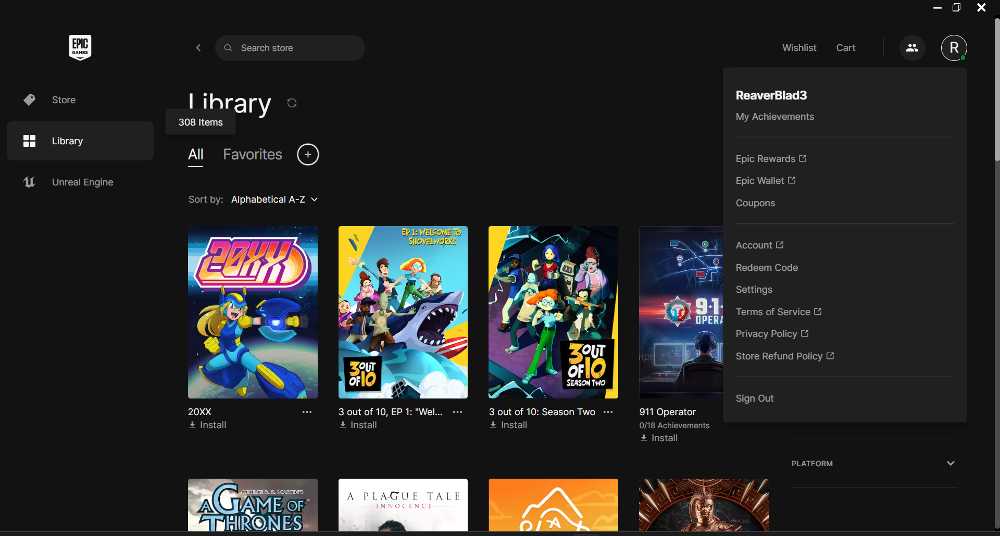Open the Friends list icon
The width and height of the screenshot is (1000, 536).
(x=912, y=48)
